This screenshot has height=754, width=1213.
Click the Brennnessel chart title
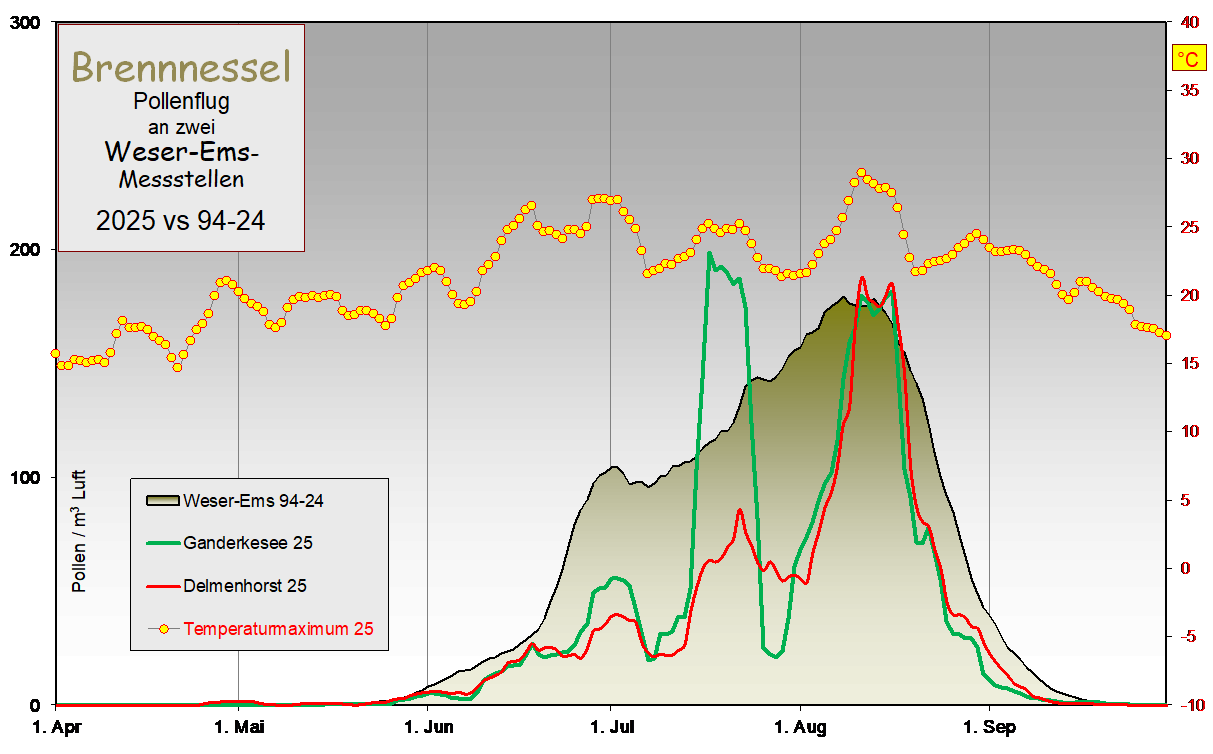(x=181, y=67)
